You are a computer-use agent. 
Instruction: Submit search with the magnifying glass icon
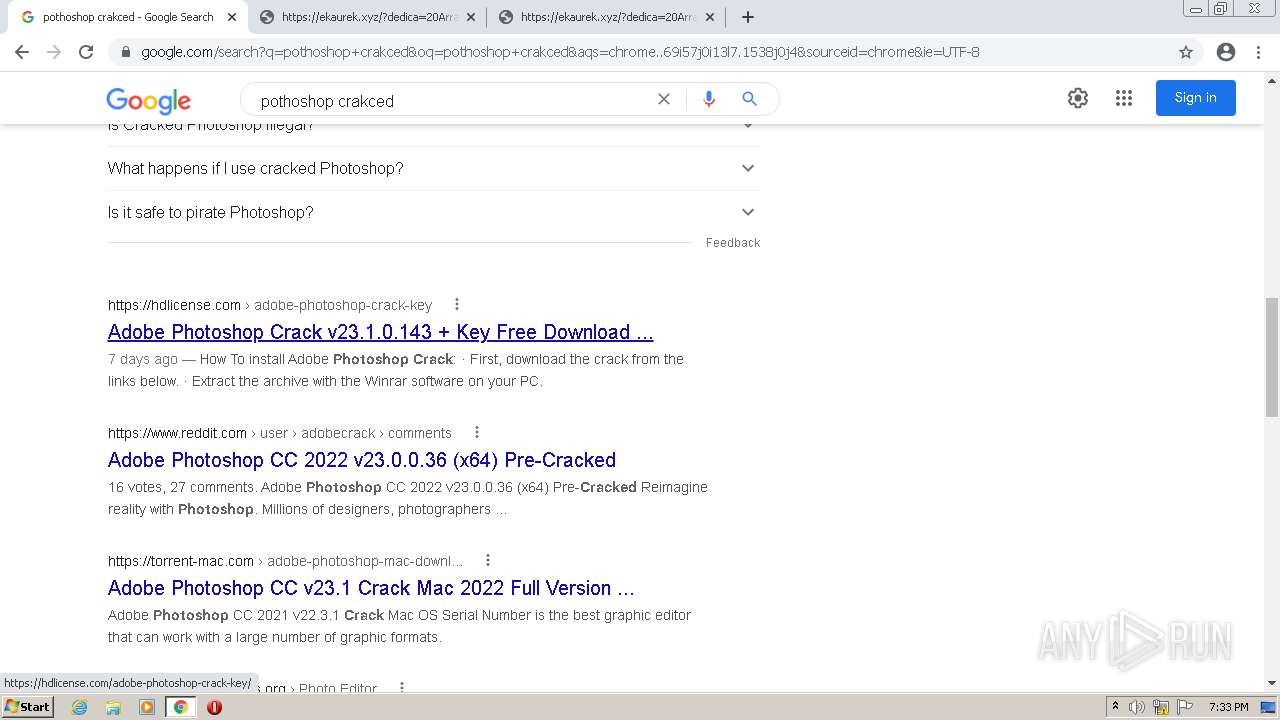[749, 99]
